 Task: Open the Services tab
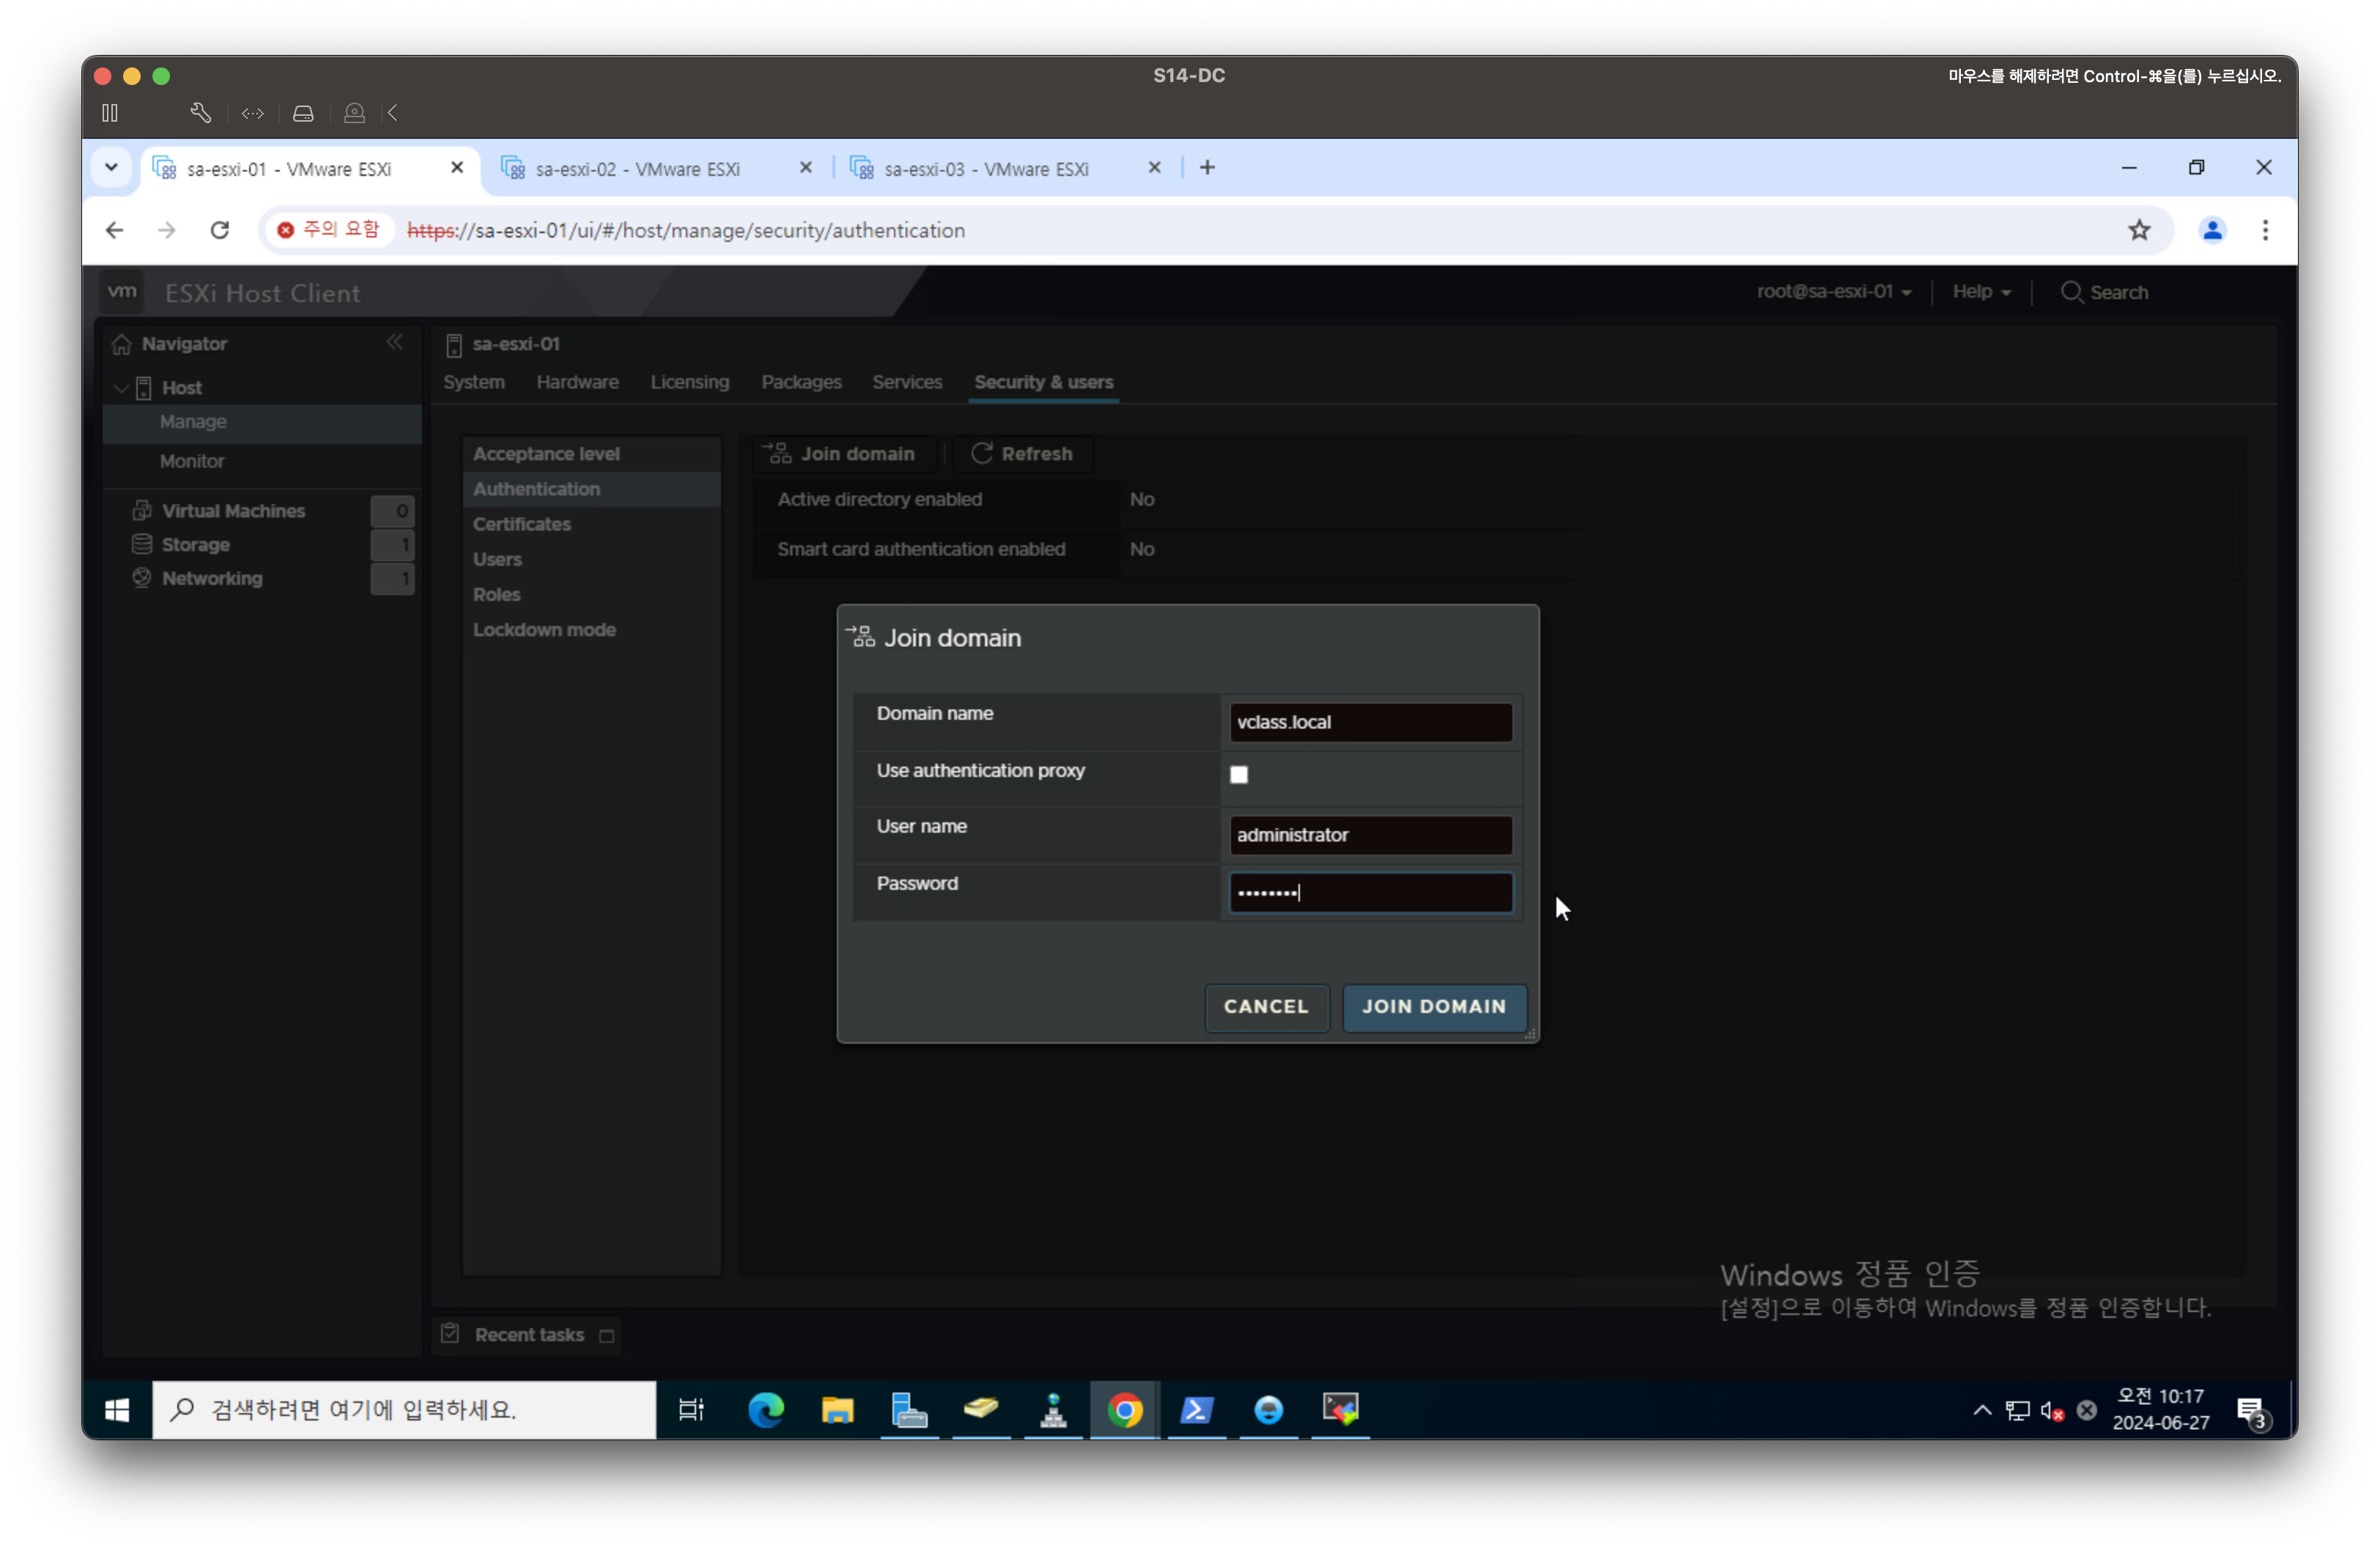tap(906, 382)
